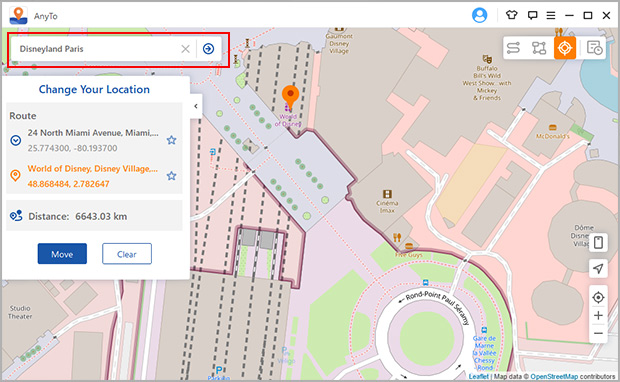Select World of Disney, Disney Village entry
620x382 pixels.
(93, 168)
